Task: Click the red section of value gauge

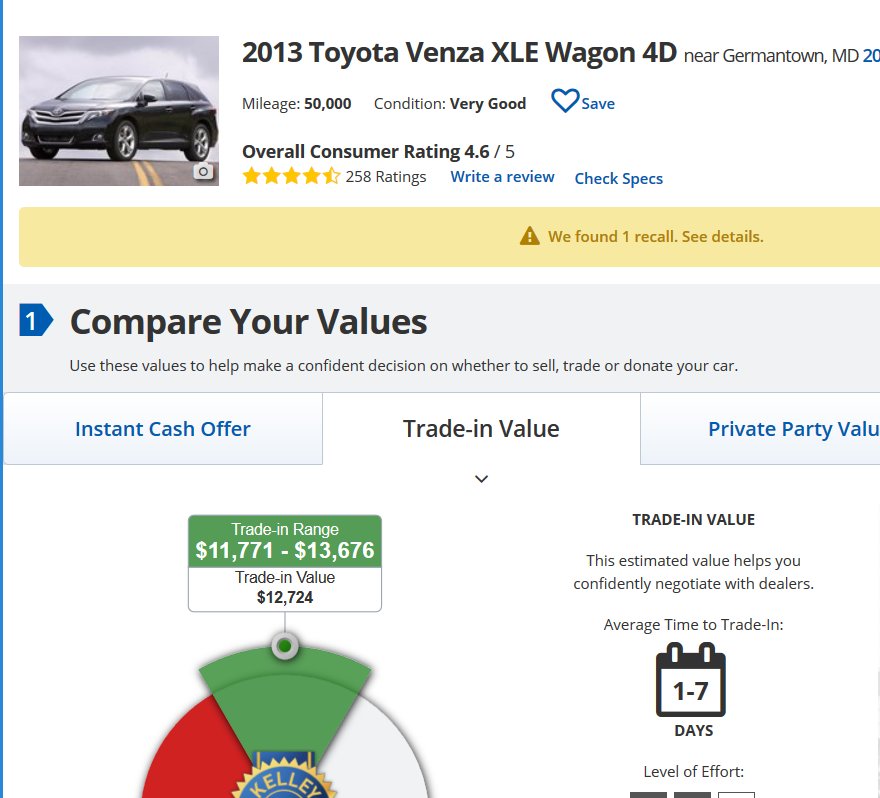Action: coord(191,752)
